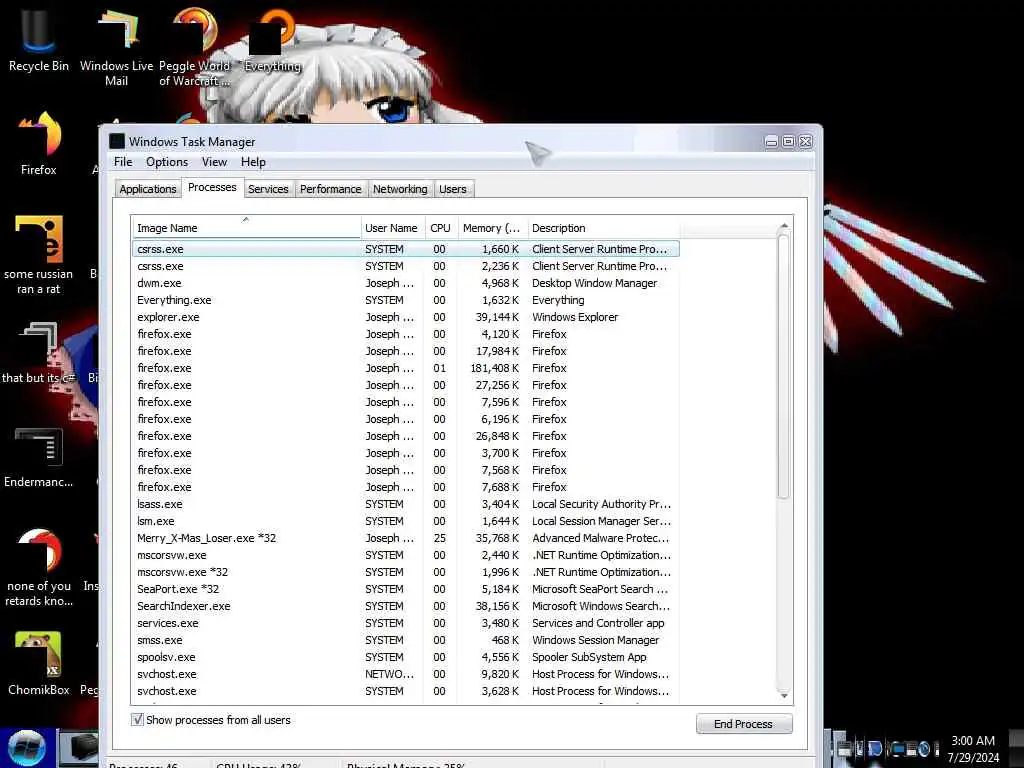Select the spoolsv.exe process row
The image size is (1024, 768).
click(406, 656)
